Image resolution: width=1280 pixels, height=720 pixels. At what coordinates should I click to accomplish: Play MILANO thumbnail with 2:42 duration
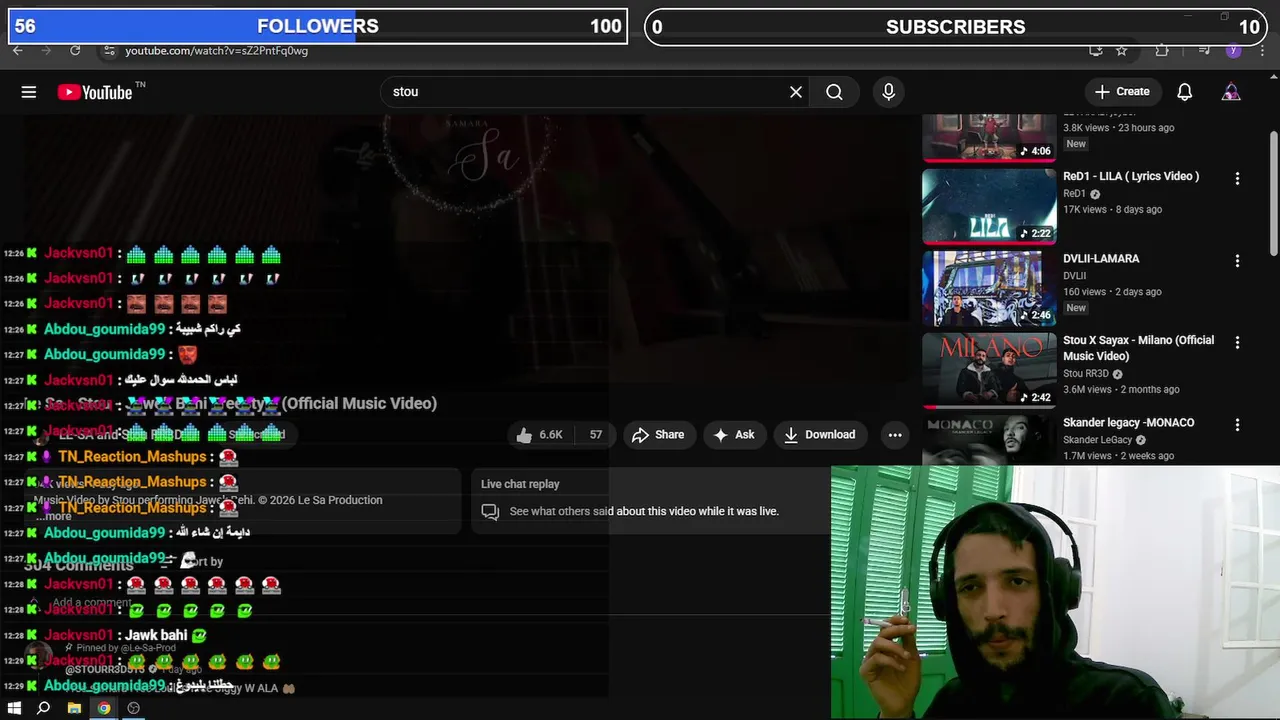[x=989, y=370]
